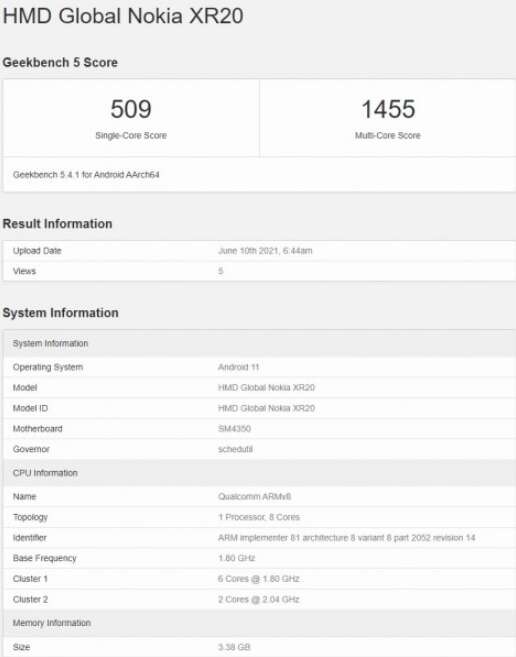Viewport: 516px width, 657px height.
Task: Click the 'Base Frequency' label
Action: (x=44, y=558)
